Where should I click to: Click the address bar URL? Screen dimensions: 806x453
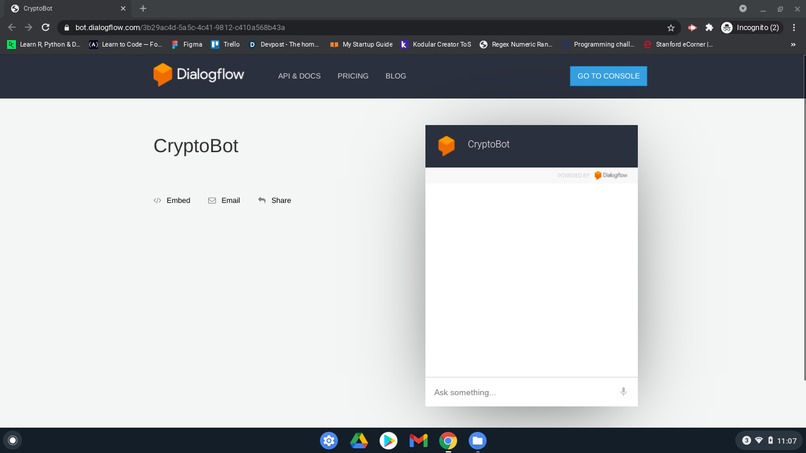click(x=180, y=28)
